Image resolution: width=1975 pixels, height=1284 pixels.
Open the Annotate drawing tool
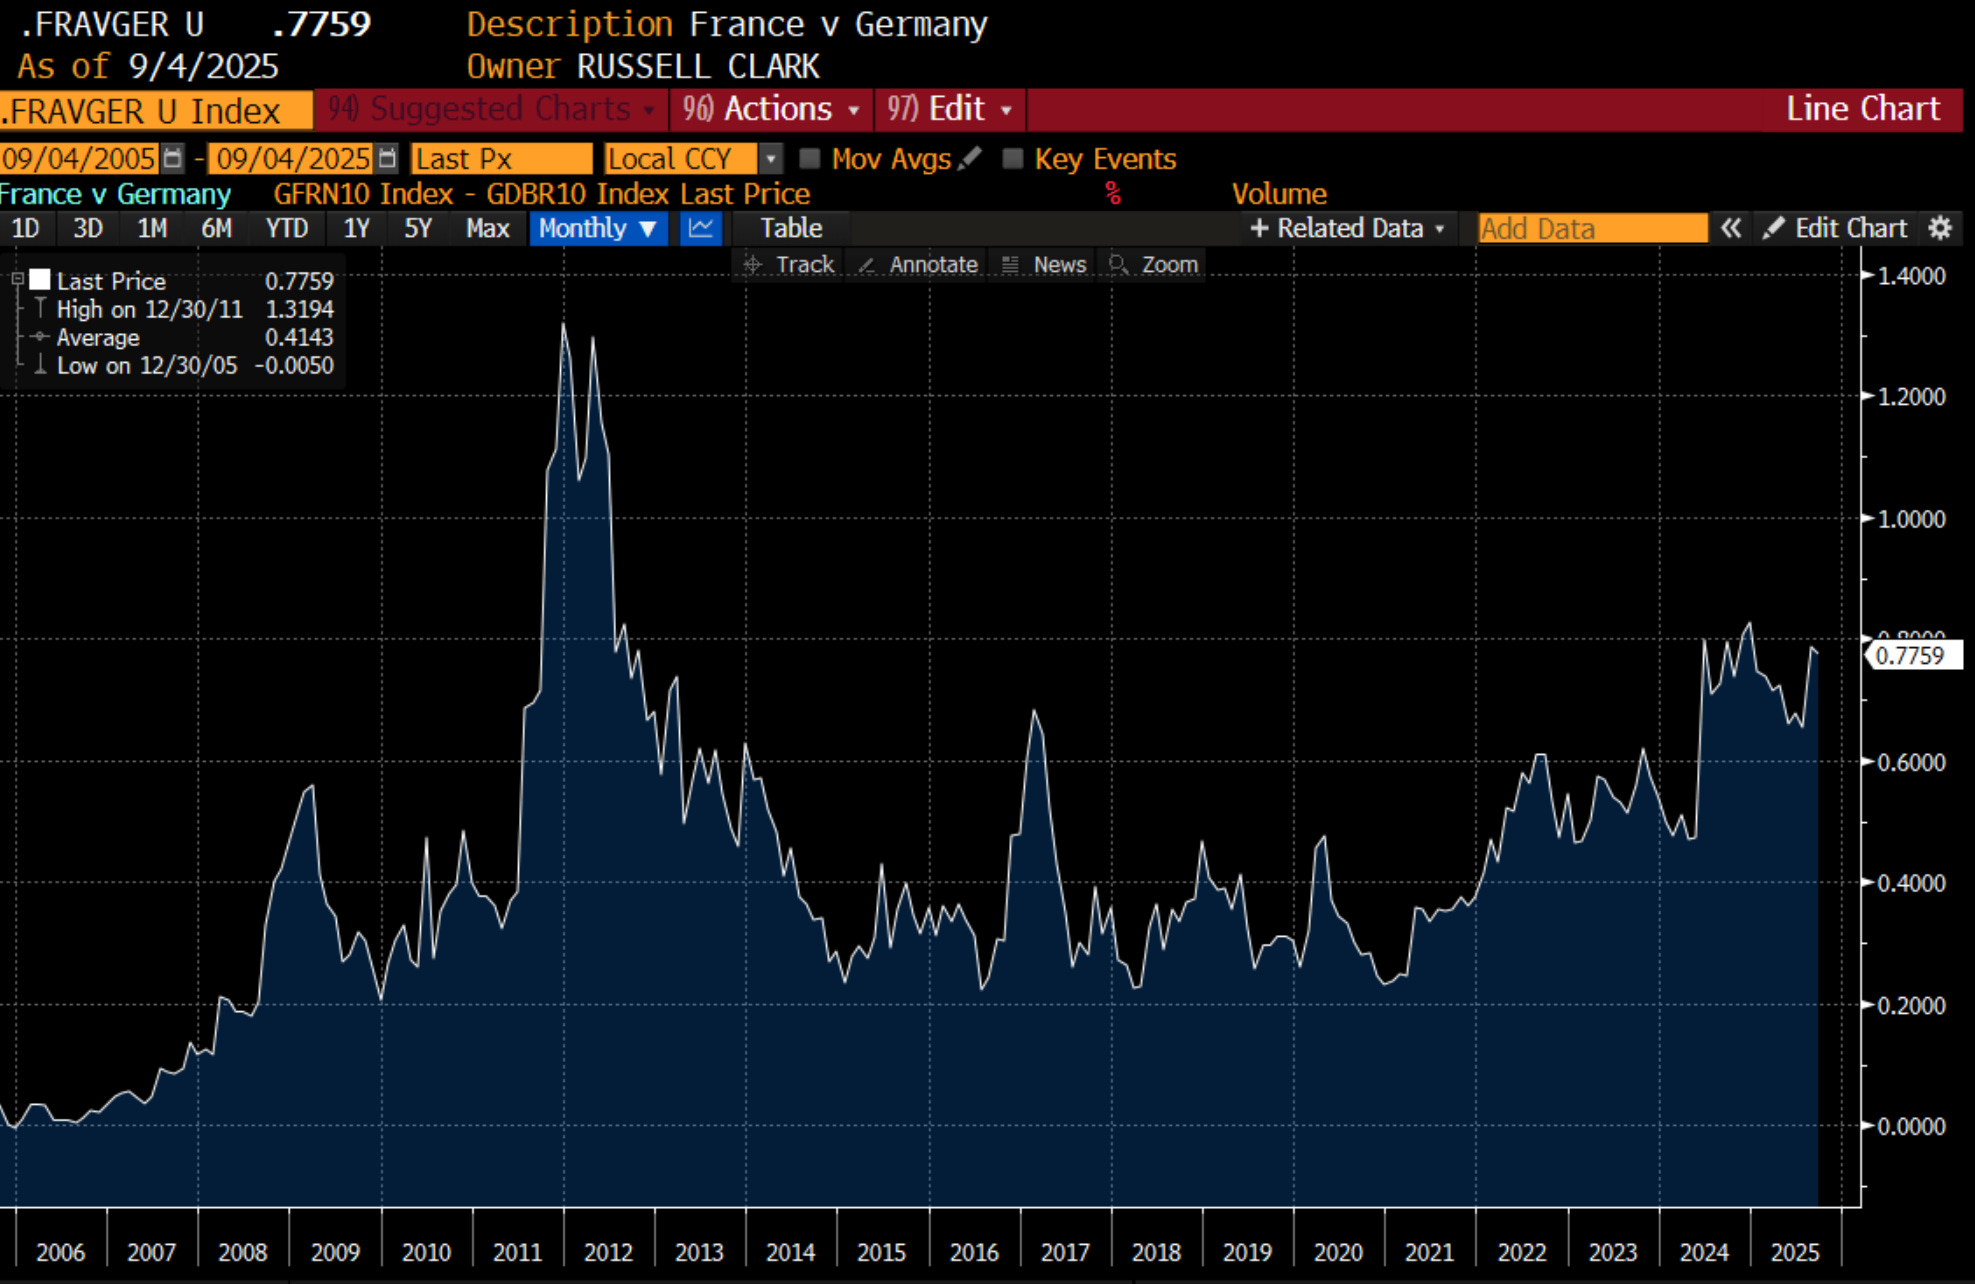coord(918,265)
